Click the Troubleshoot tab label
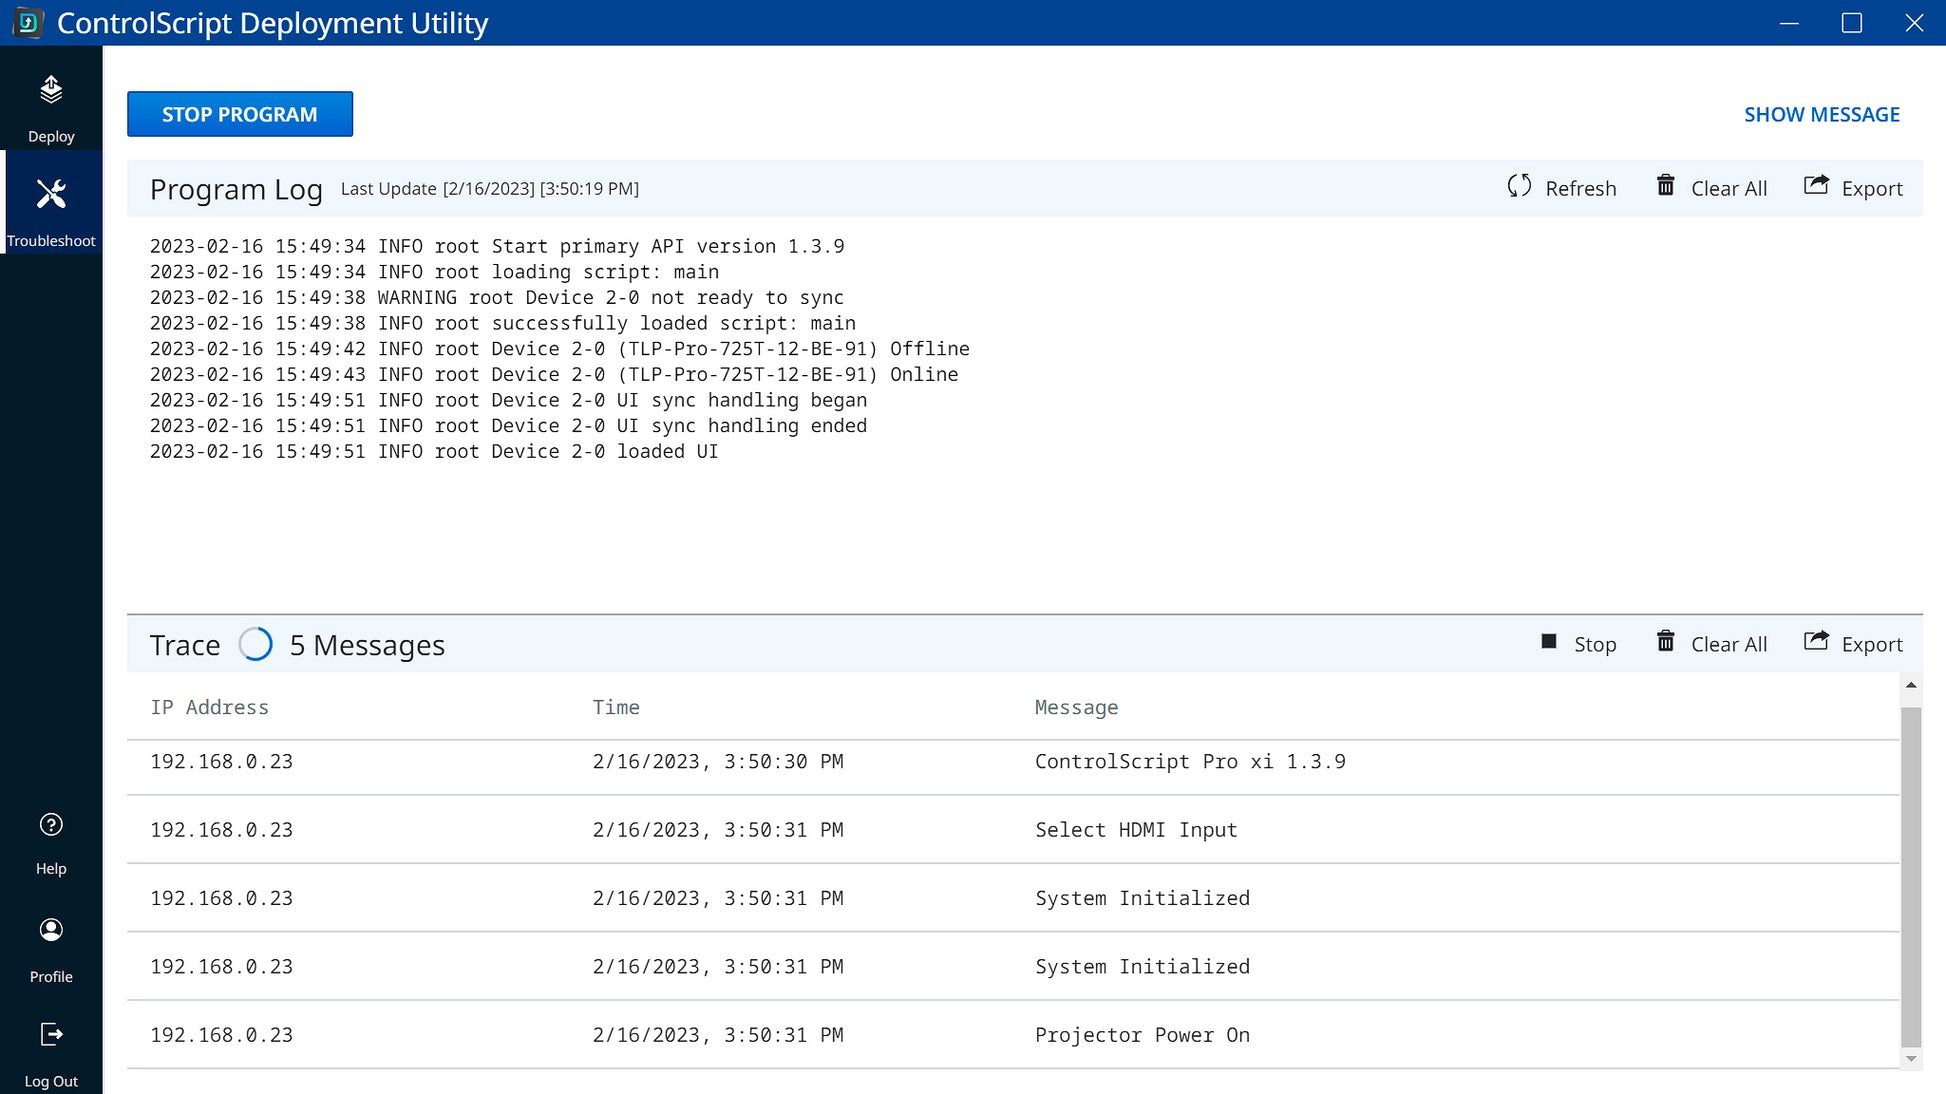This screenshot has height=1094, width=1946. pos(51,241)
